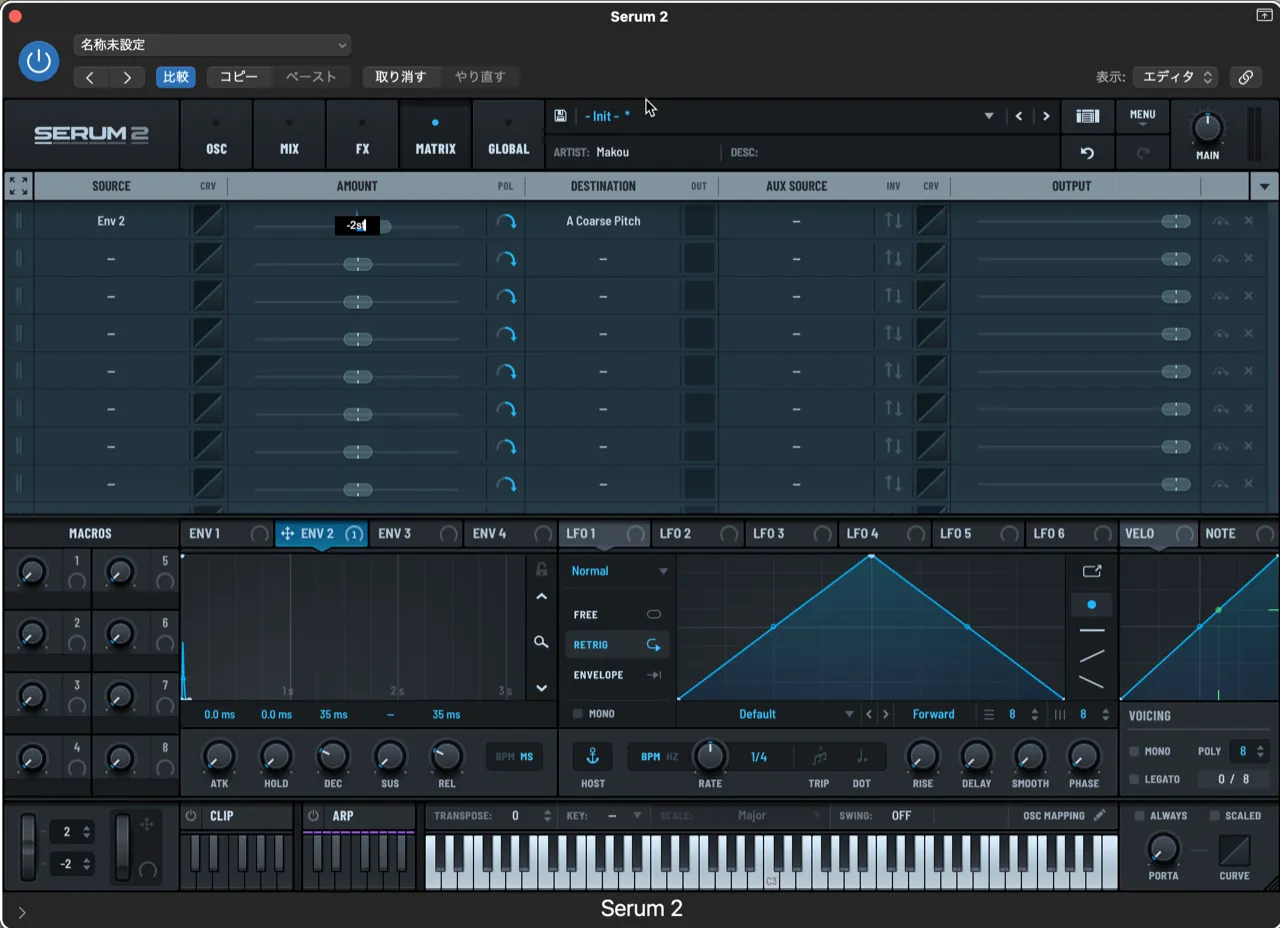Screen dimensions: 1280x928
Task: Open the Default LFO shape dropdown
Action: click(758, 714)
